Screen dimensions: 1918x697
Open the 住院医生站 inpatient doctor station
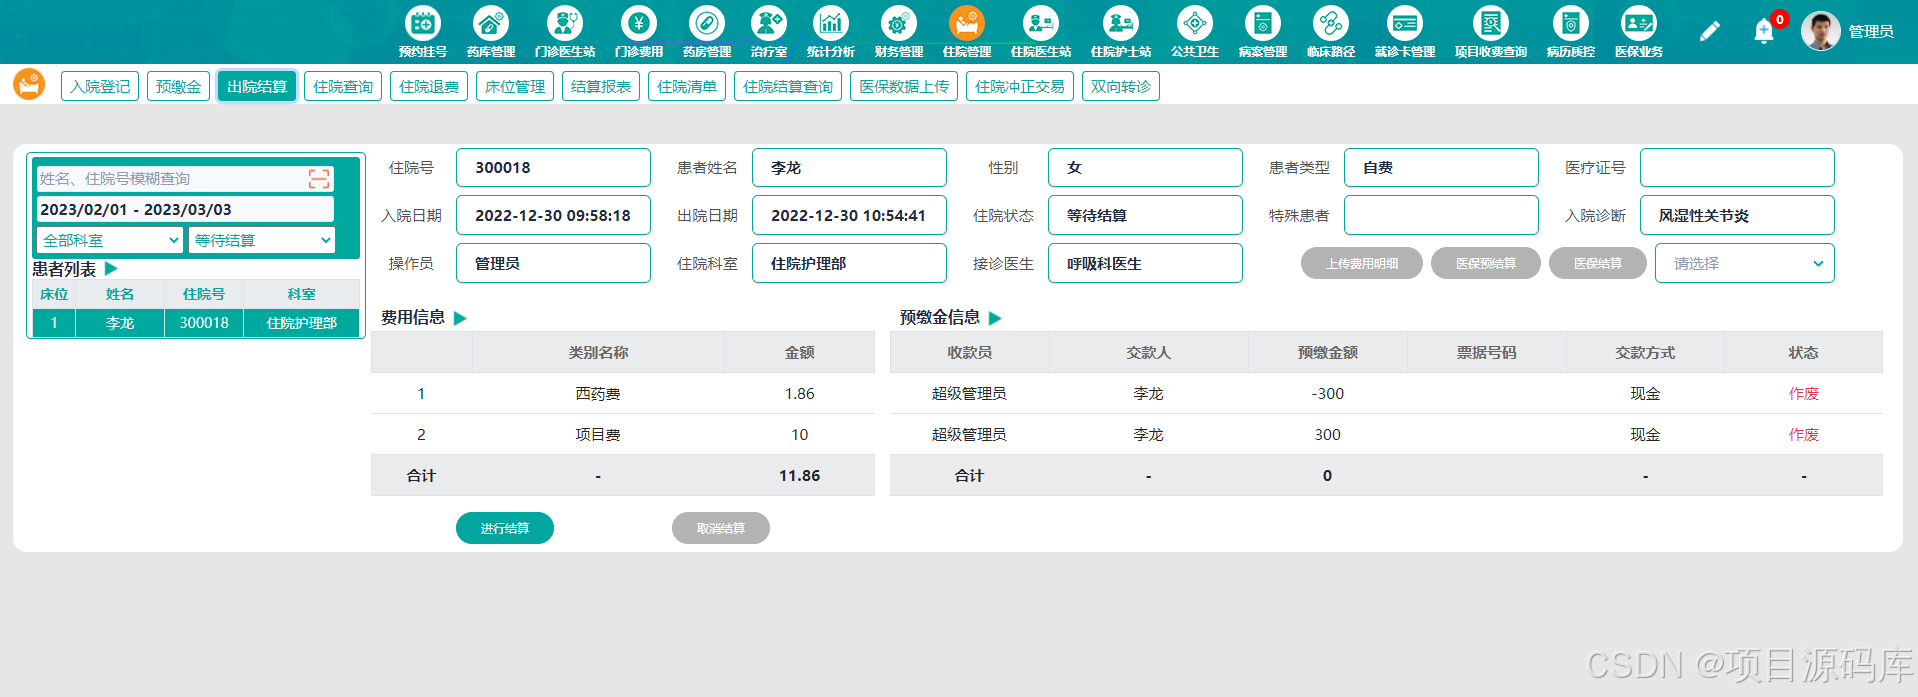pyautogui.click(x=1040, y=31)
